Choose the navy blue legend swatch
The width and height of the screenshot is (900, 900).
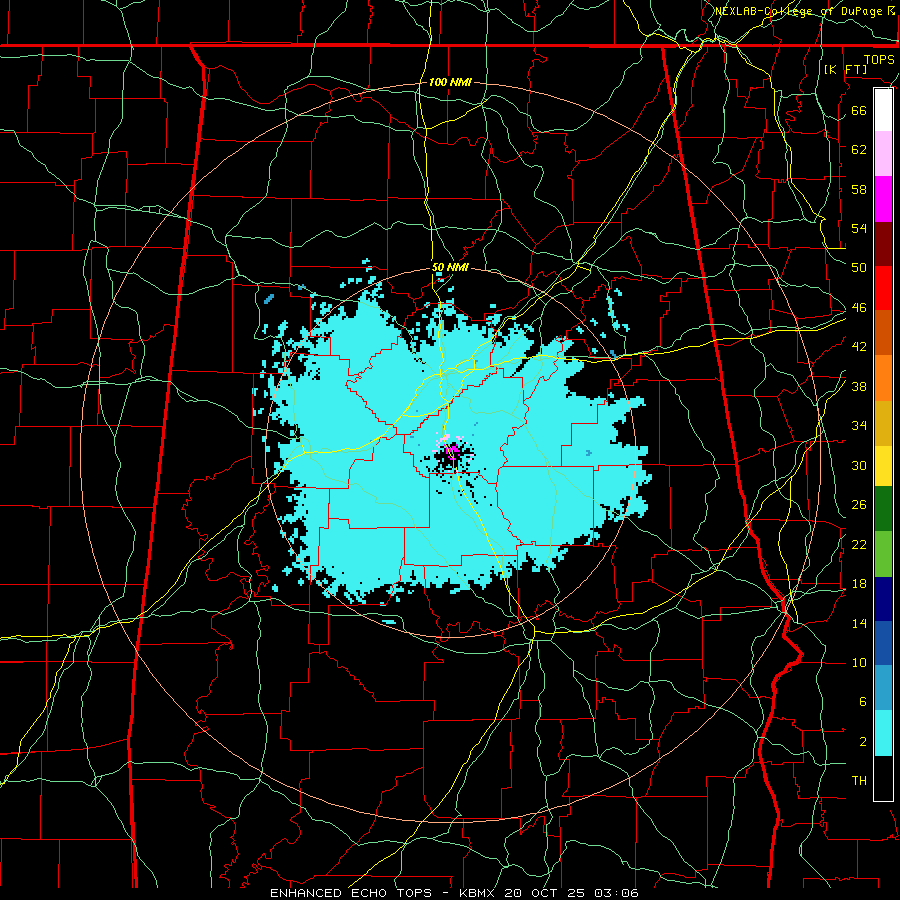pos(883,599)
